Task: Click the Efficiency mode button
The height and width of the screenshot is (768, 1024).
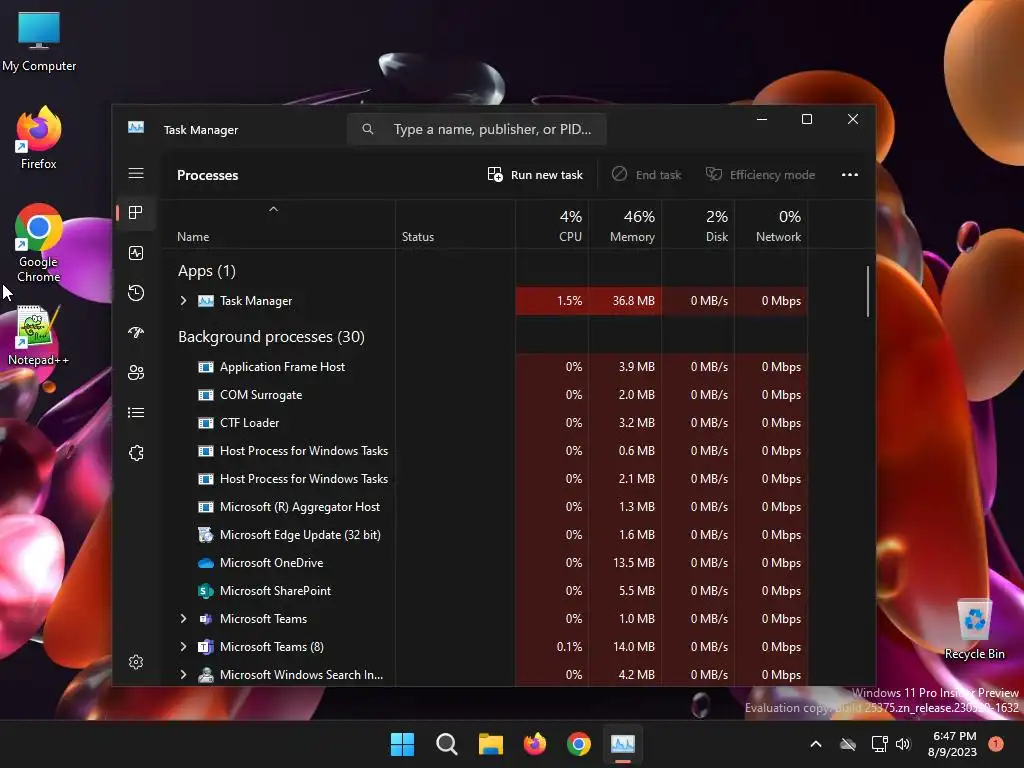Action: (x=760, y=174)
